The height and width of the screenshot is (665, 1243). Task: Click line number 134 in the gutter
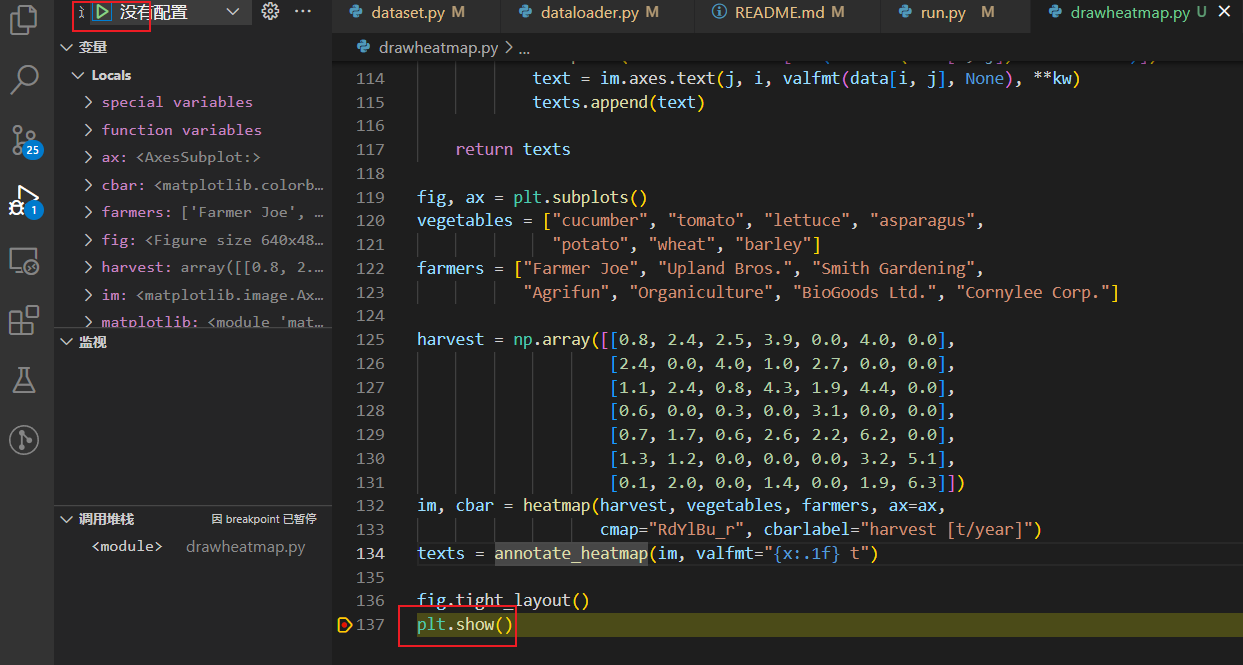point(370,553)
